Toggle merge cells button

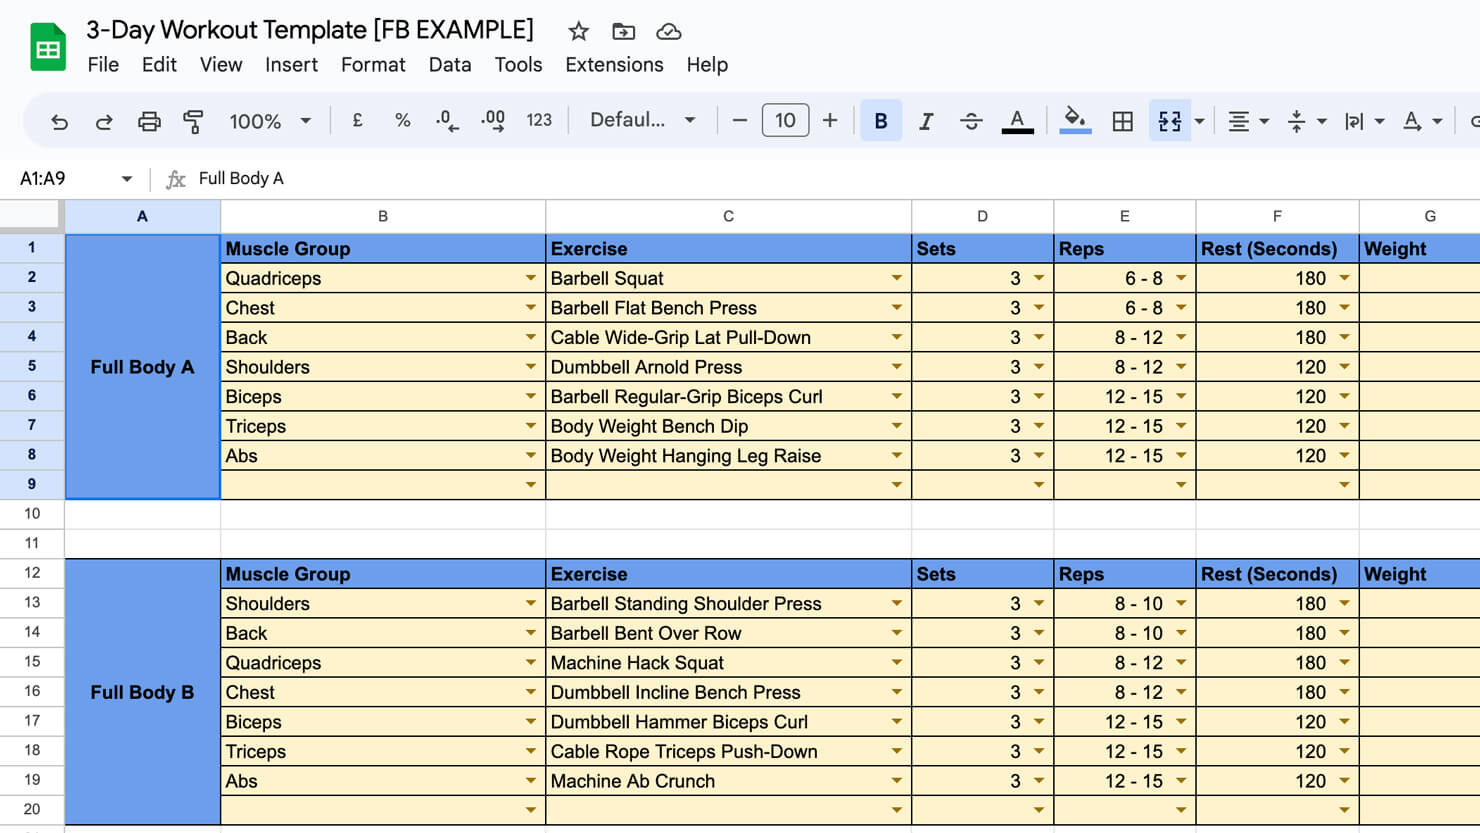tap(1170, 121)
